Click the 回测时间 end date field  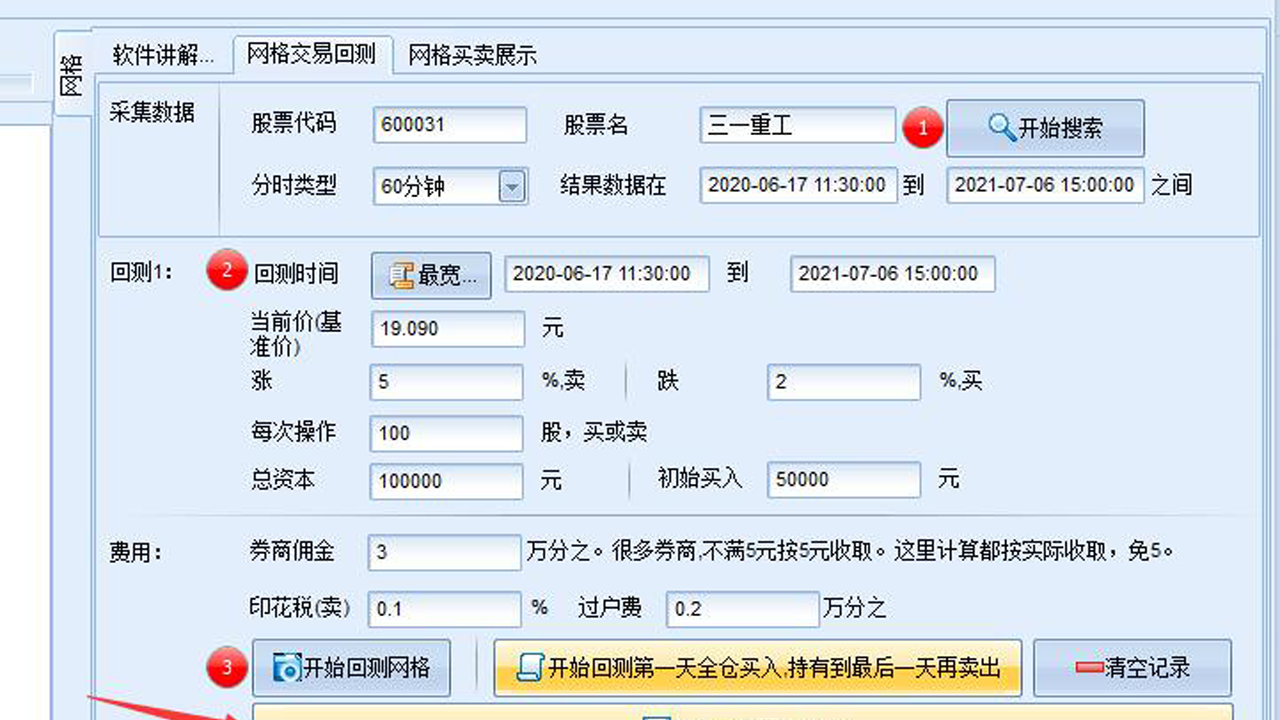coord(892,274)
